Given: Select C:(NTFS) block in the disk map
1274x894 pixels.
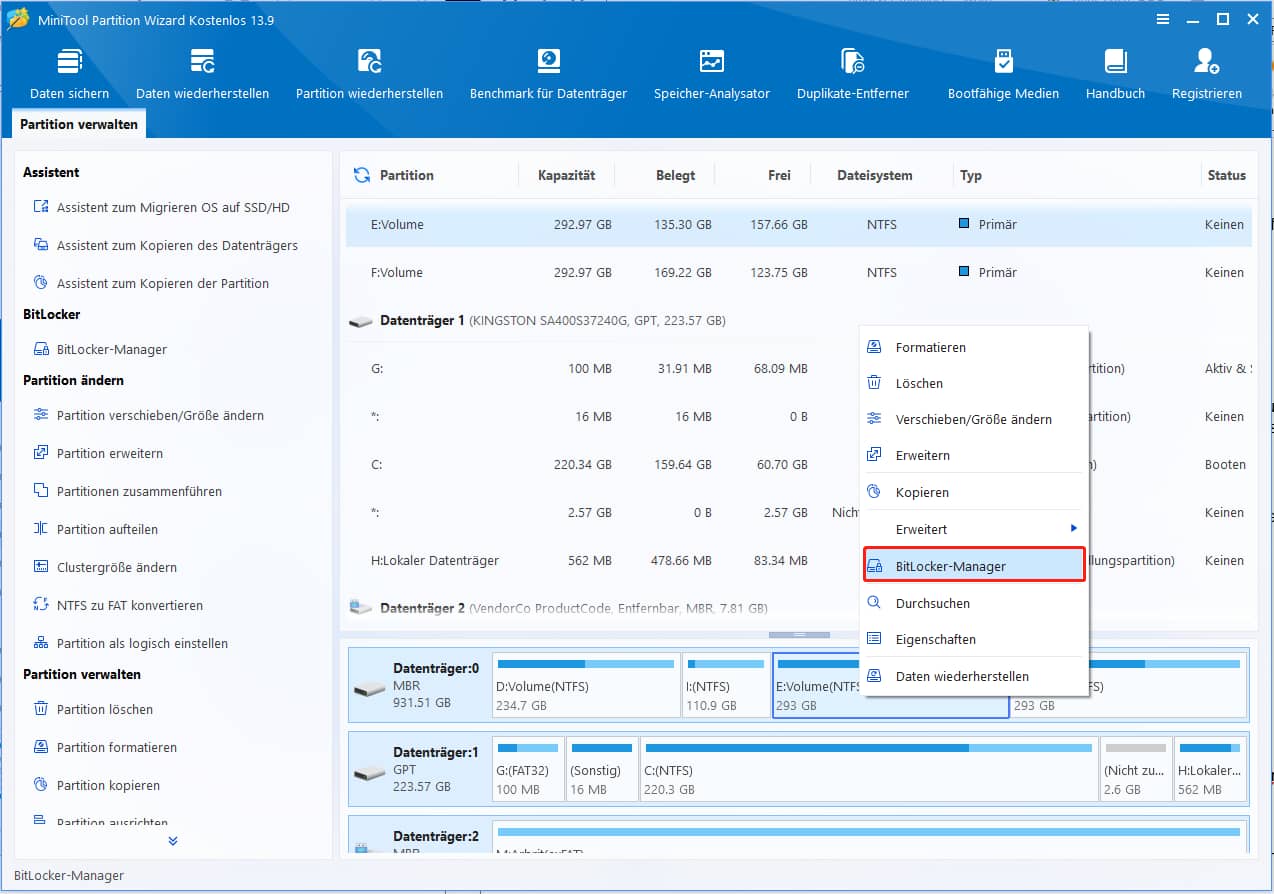Looking at the screenshot, I should tap(868, 769).
